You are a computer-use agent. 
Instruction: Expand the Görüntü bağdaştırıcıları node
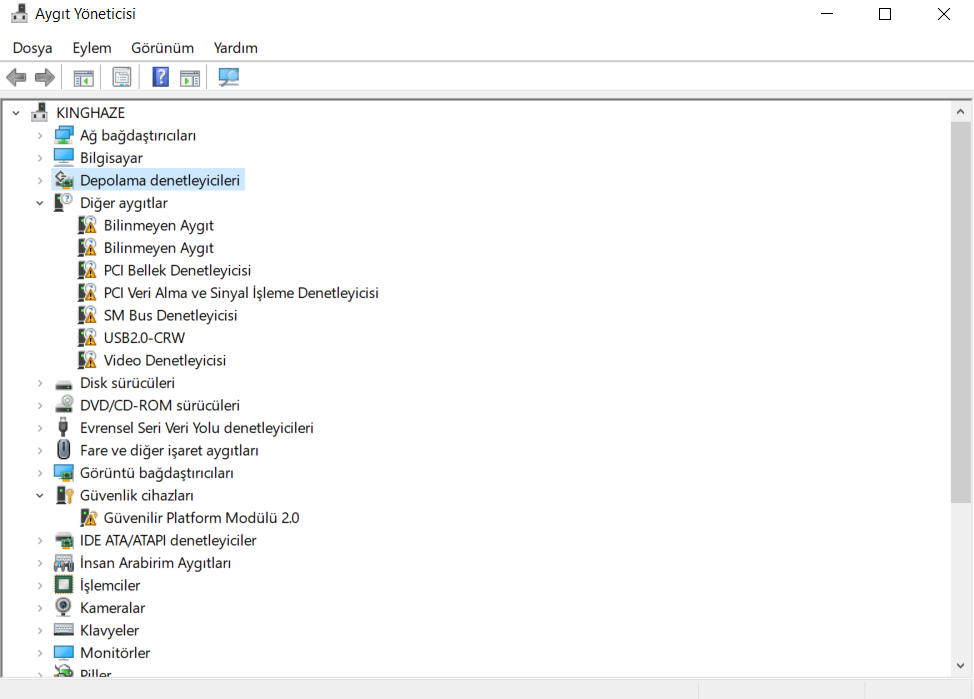pyautogui.click(x=40, y=473)
